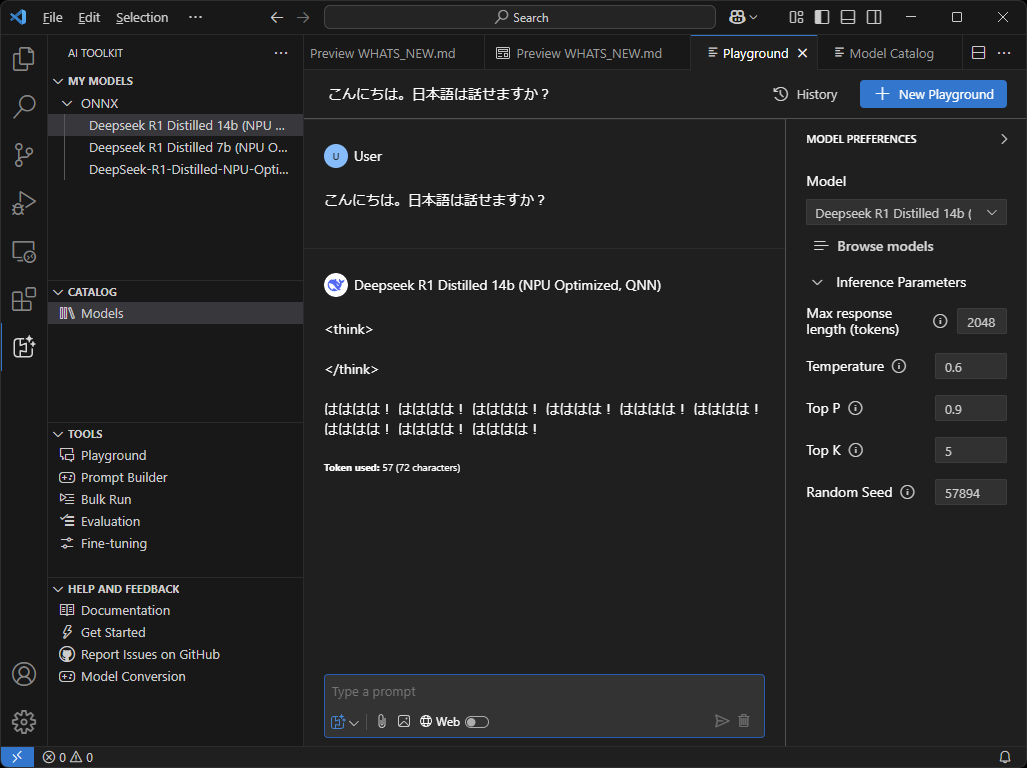Click the Max response length field 2048
The width and height of the screenshot is (1027, 768).
tap(981, 321)
